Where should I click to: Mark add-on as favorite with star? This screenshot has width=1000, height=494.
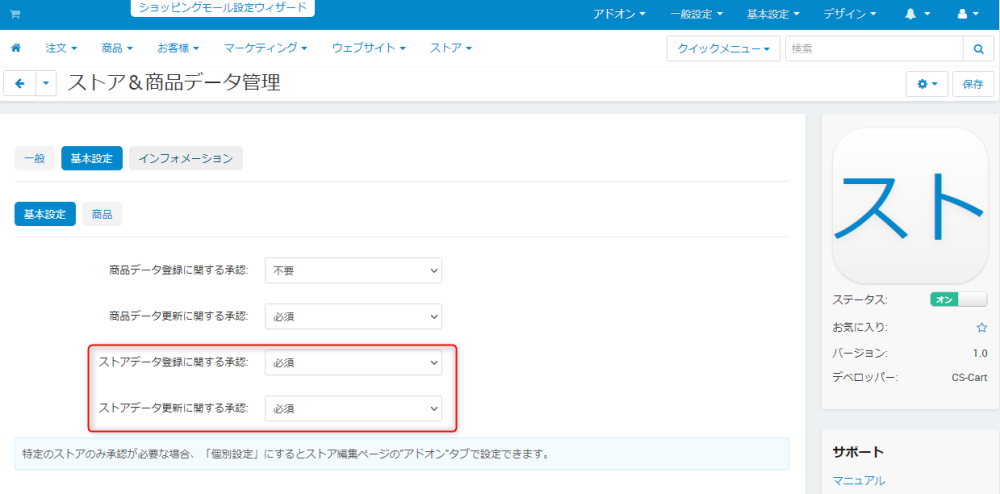tap(982, 328)
